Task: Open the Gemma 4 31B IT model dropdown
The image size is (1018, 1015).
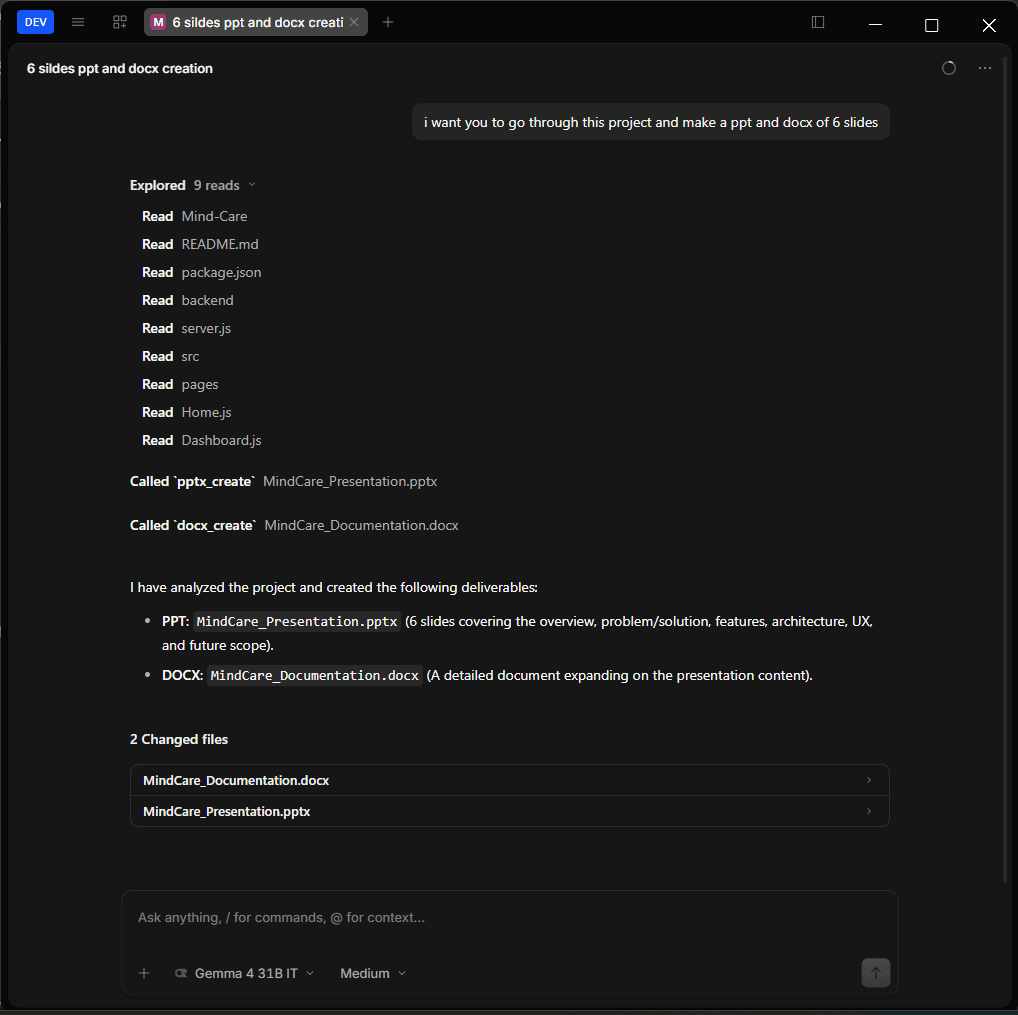Action: [245, 973]
